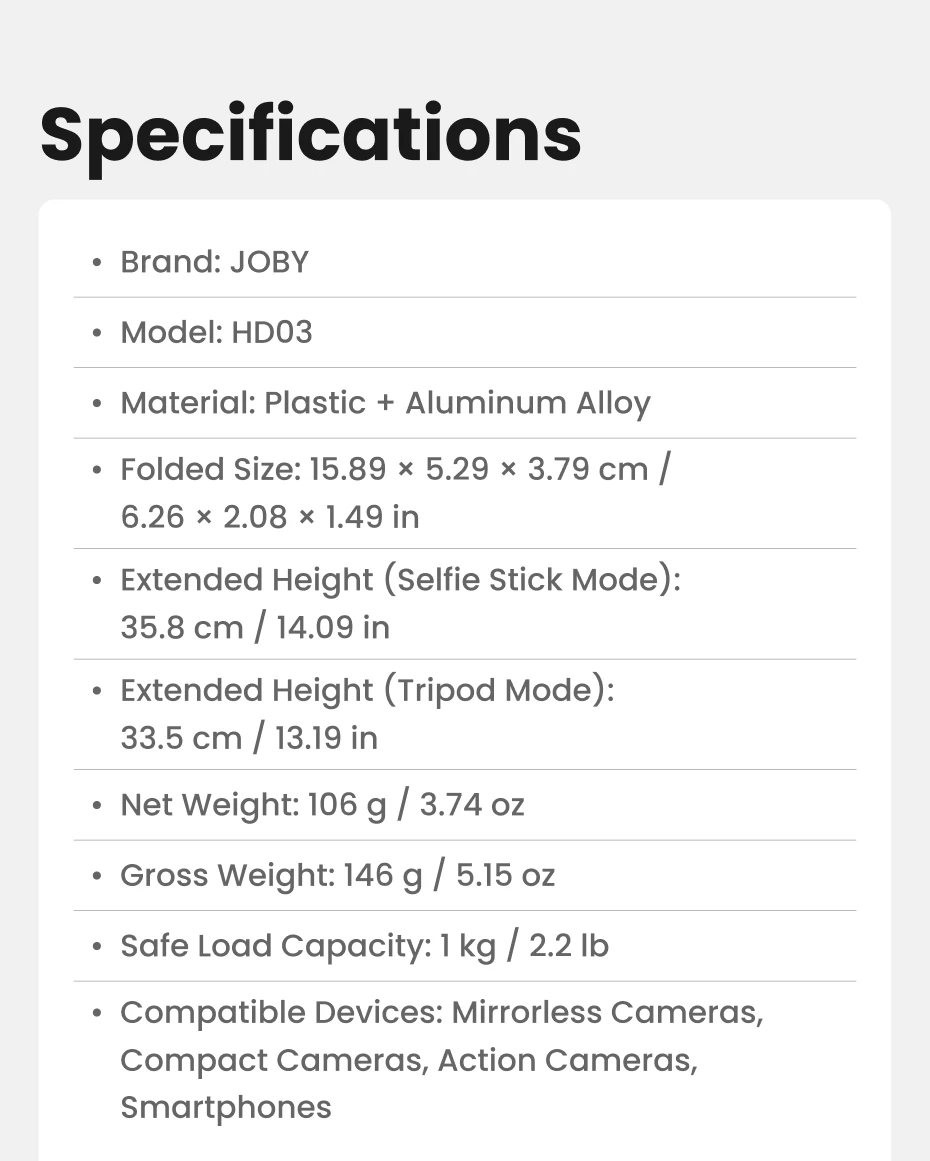Select Material: Plastic + Aluminum Alloy row
This screenshot has height=1161, width=930.
[x=465, y=403]
